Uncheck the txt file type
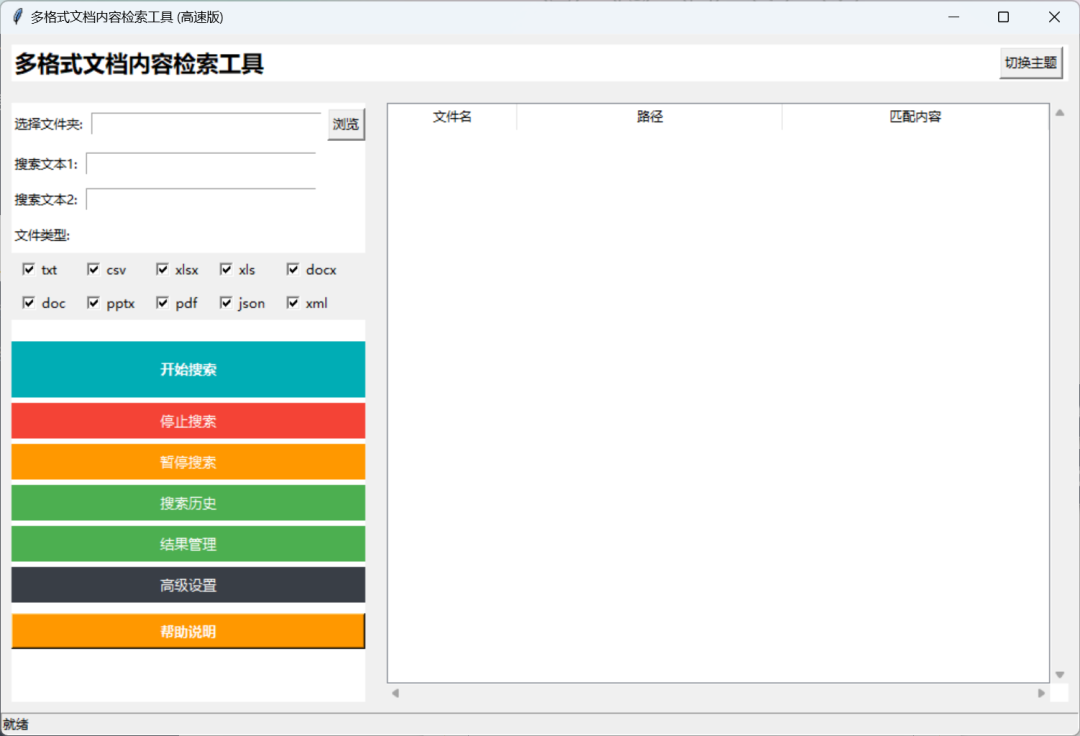Screen dimensions: 1080x736 tap(29, 269)
